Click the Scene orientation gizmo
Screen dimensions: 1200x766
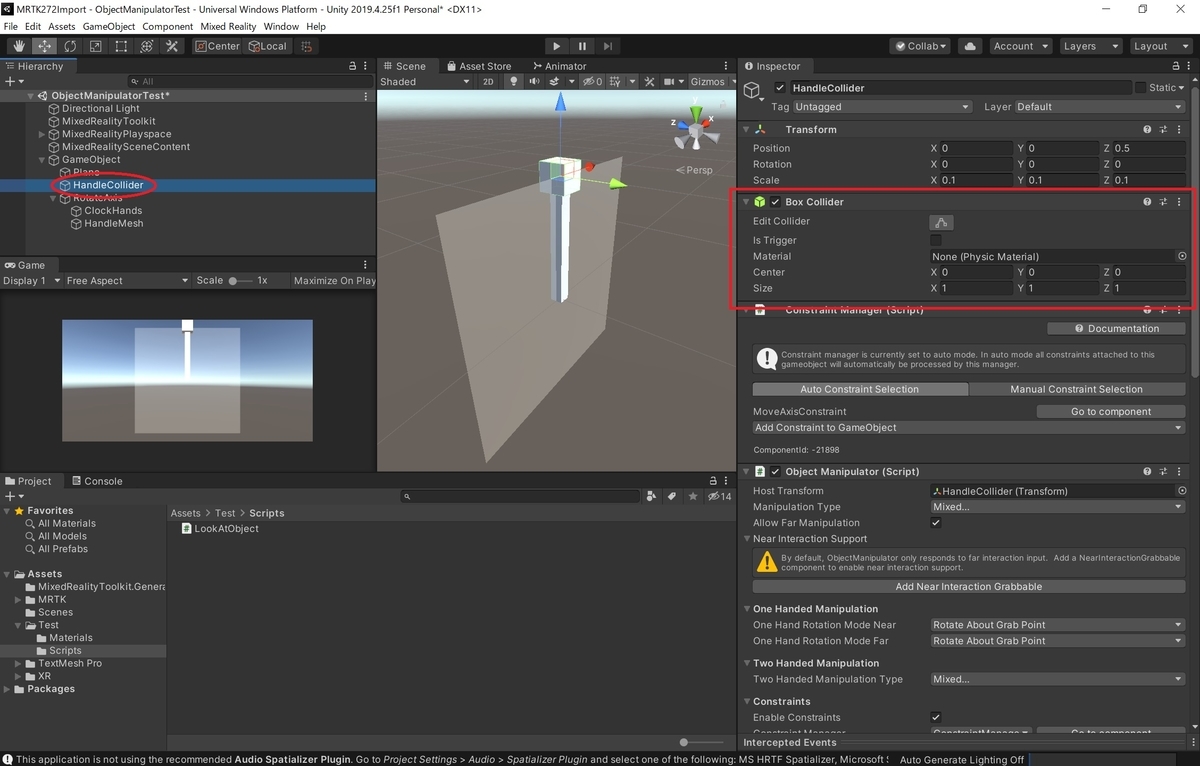point(694,128)
